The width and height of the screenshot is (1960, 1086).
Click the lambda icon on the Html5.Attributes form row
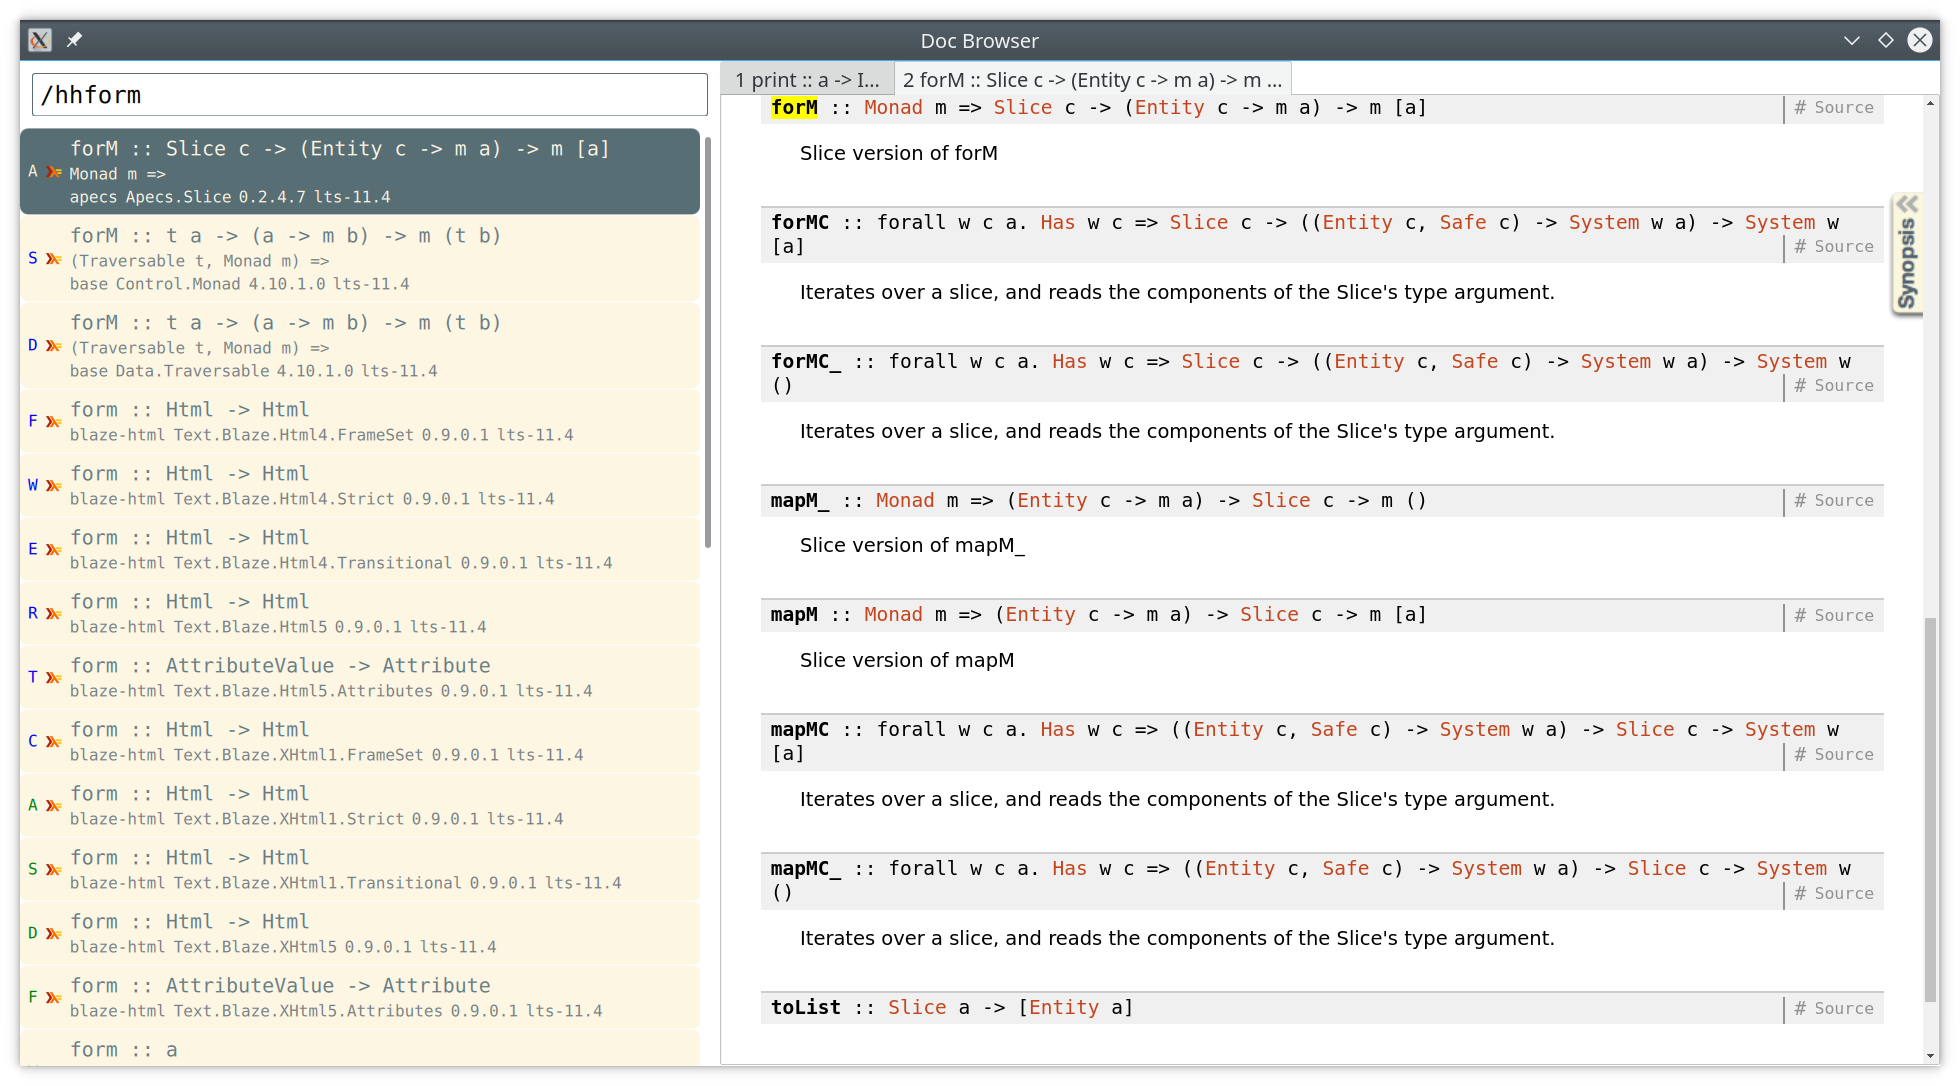click(54, 678)
